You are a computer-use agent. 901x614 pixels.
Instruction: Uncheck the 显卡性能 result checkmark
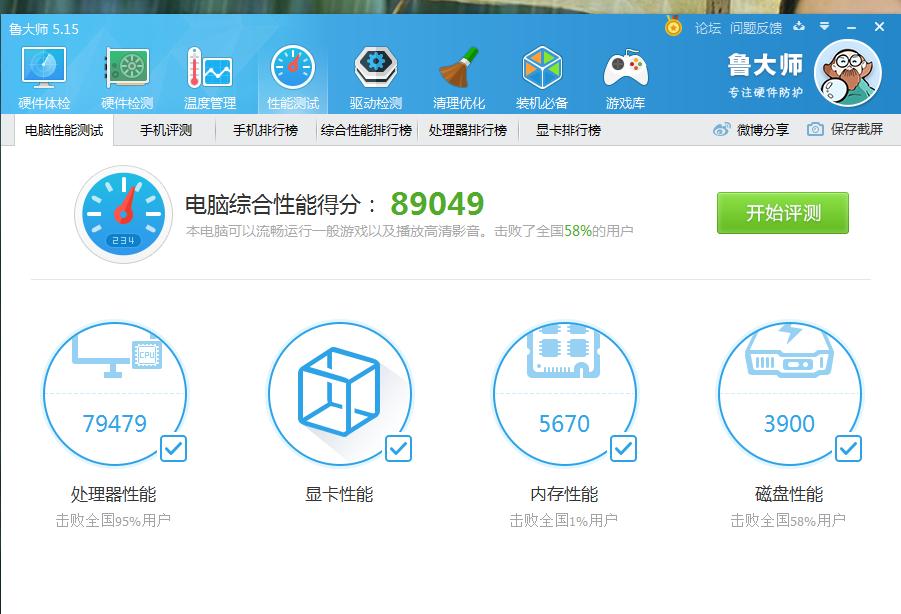pyautogui.click(x=400, y=449)
